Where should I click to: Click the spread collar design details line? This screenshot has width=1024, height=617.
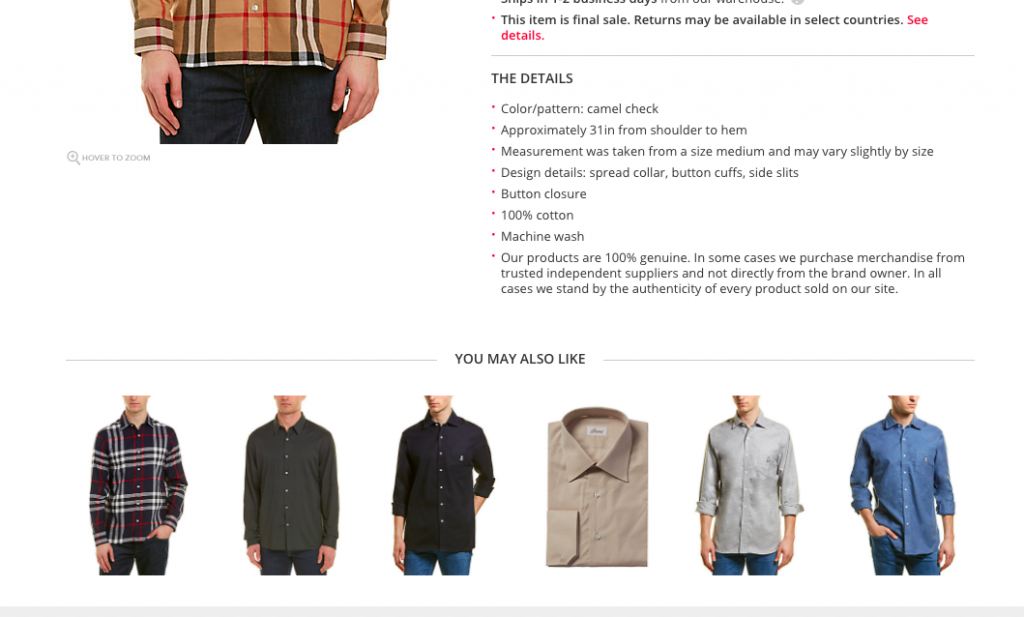[x=649, y=173]
